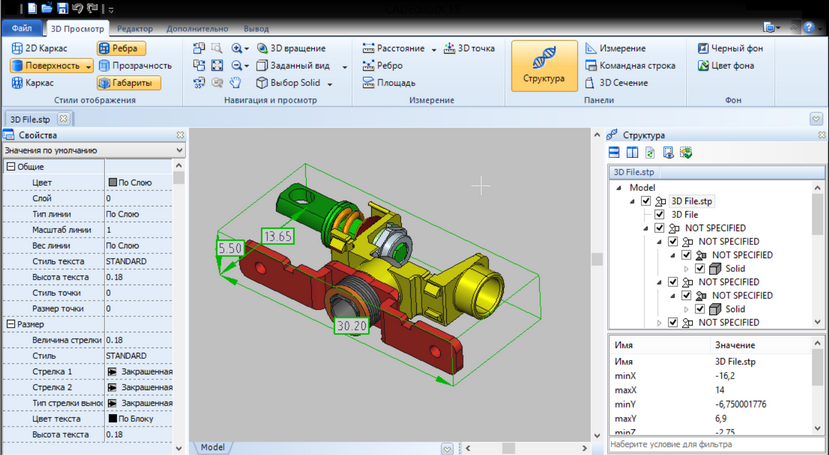Image resolution: width=830 pixels, height=455 pixels.
Task: Collapse the Общие properties section
Action: 11,167
